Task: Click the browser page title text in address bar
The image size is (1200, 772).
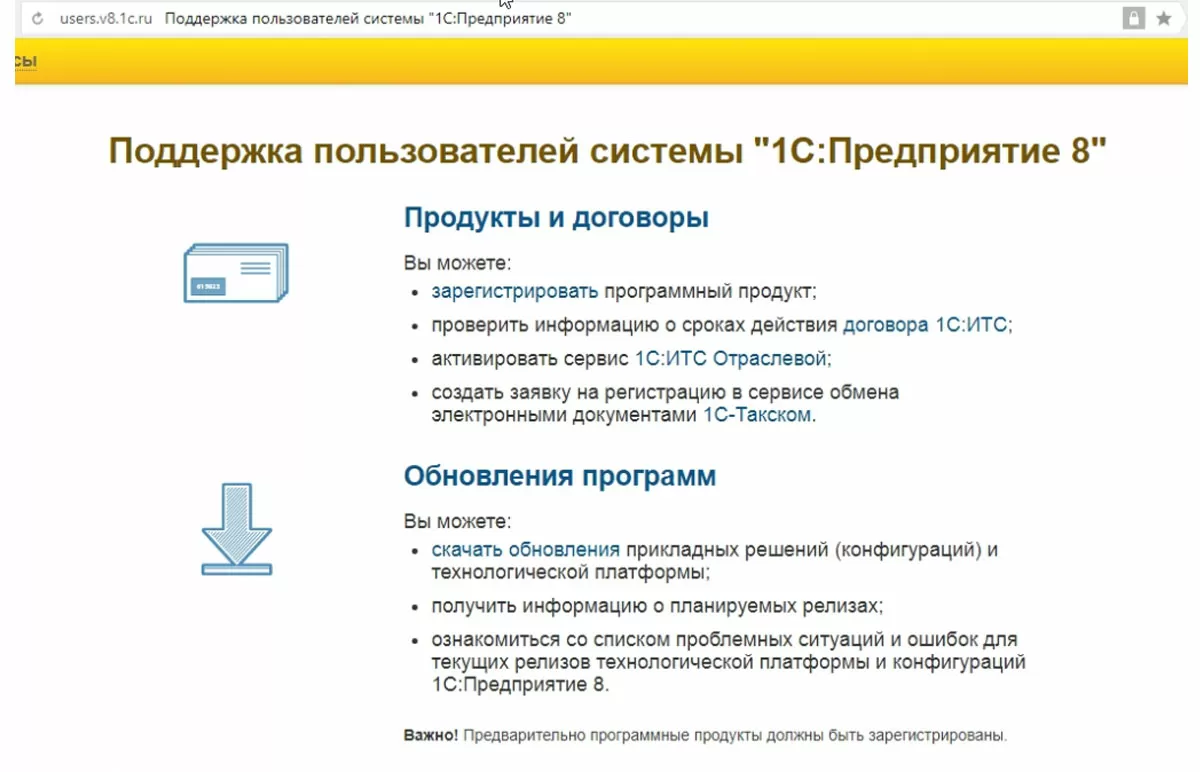Action: click(368, 19)
